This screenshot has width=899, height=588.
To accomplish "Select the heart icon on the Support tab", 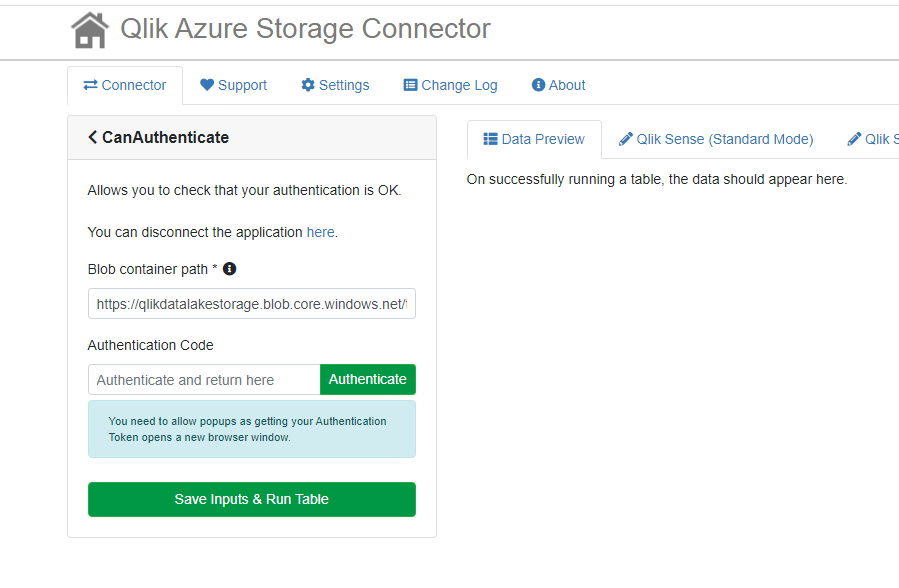I will pos(204,85).
